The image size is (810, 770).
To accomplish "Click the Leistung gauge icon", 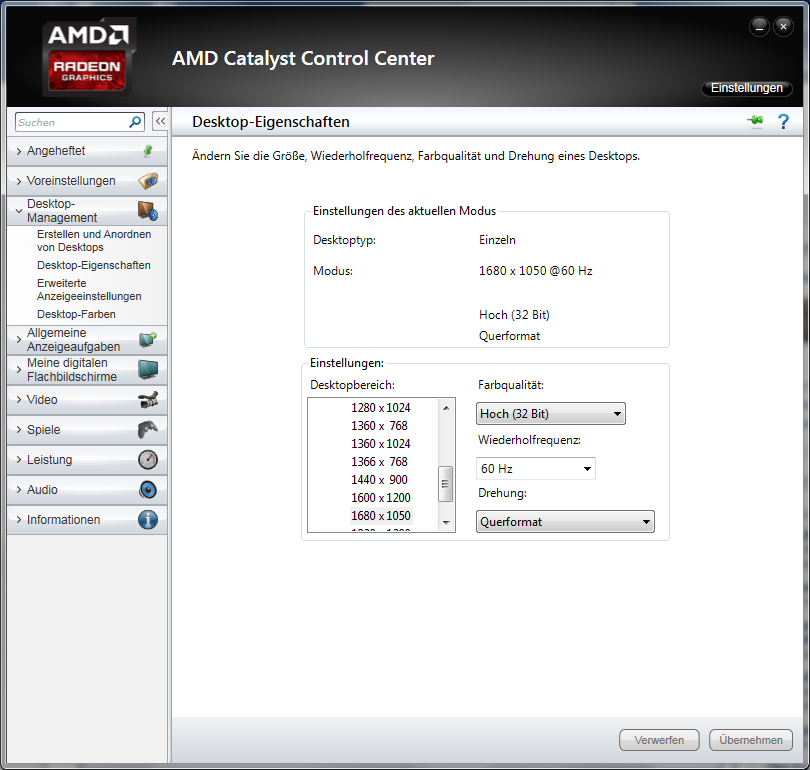I will pos(148,460).
